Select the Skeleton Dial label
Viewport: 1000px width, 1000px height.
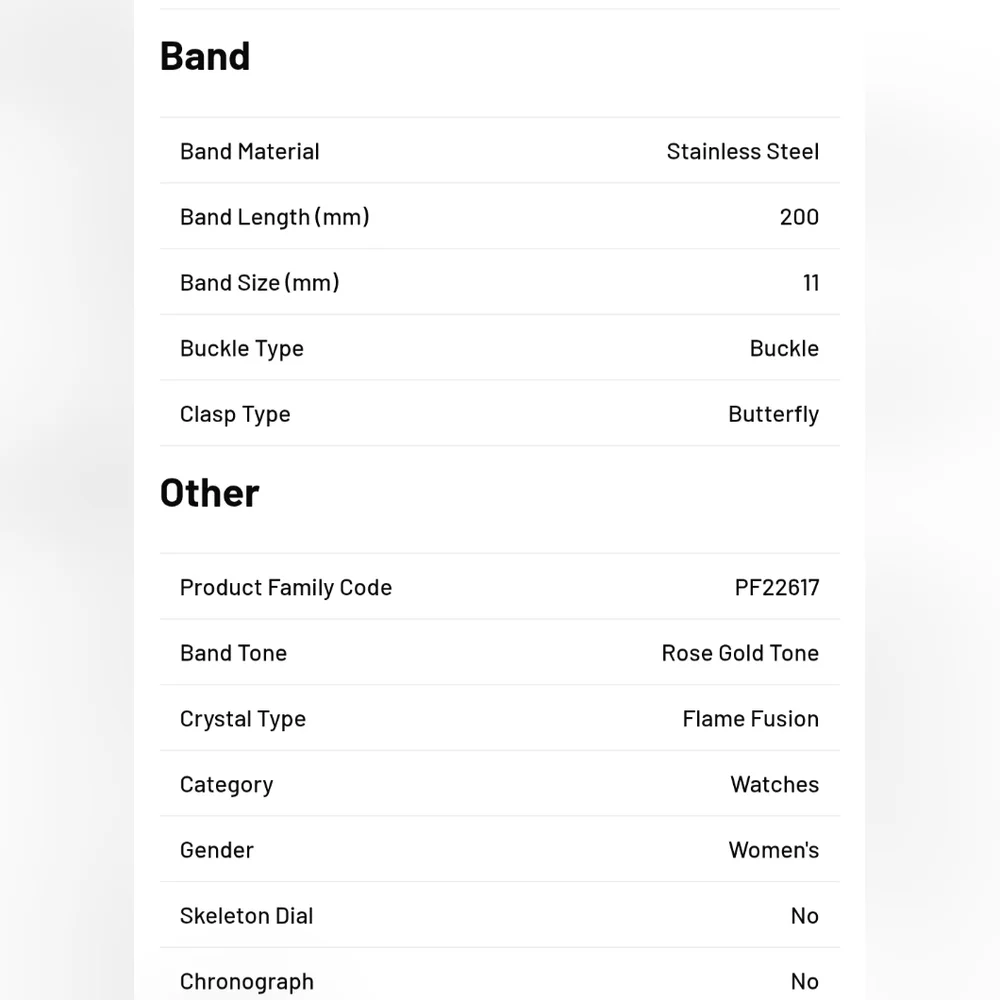point(246,916)
